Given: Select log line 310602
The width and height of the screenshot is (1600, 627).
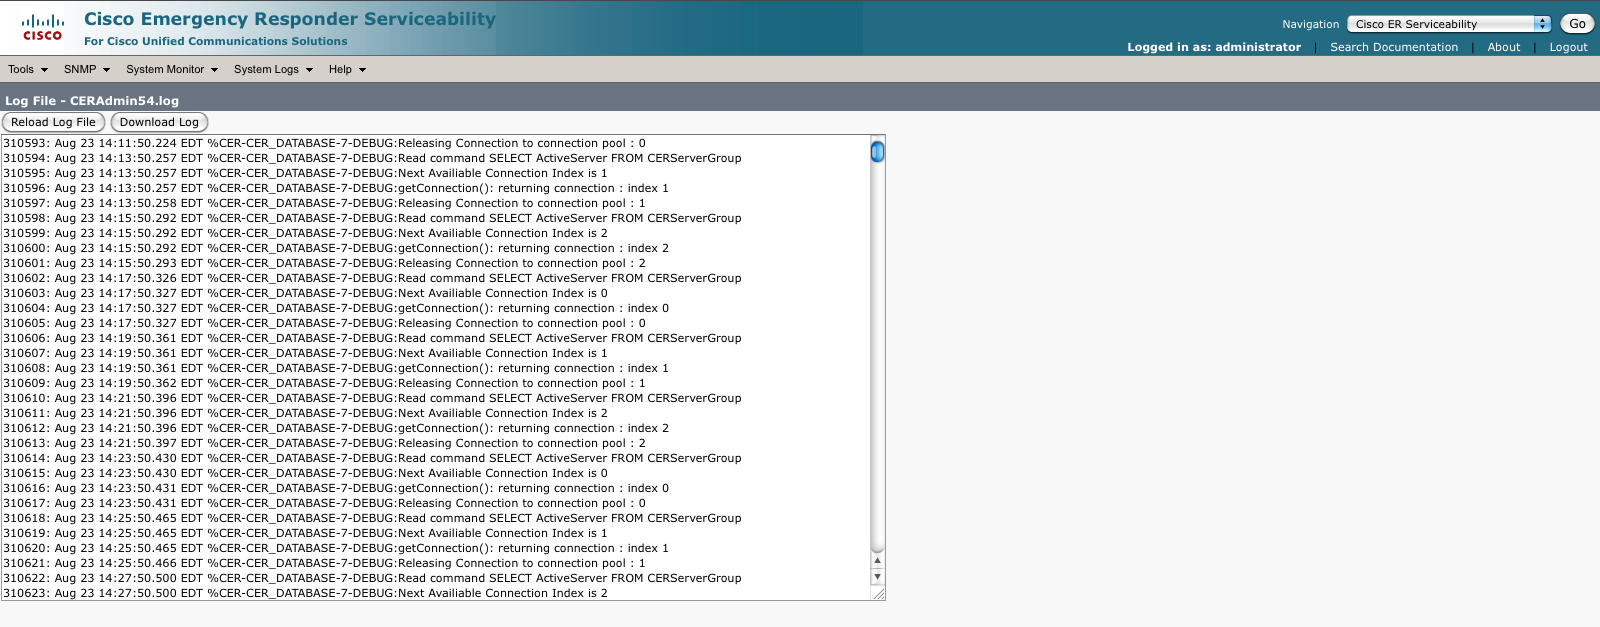Looking at the screenshot, I should coord(372,278).
